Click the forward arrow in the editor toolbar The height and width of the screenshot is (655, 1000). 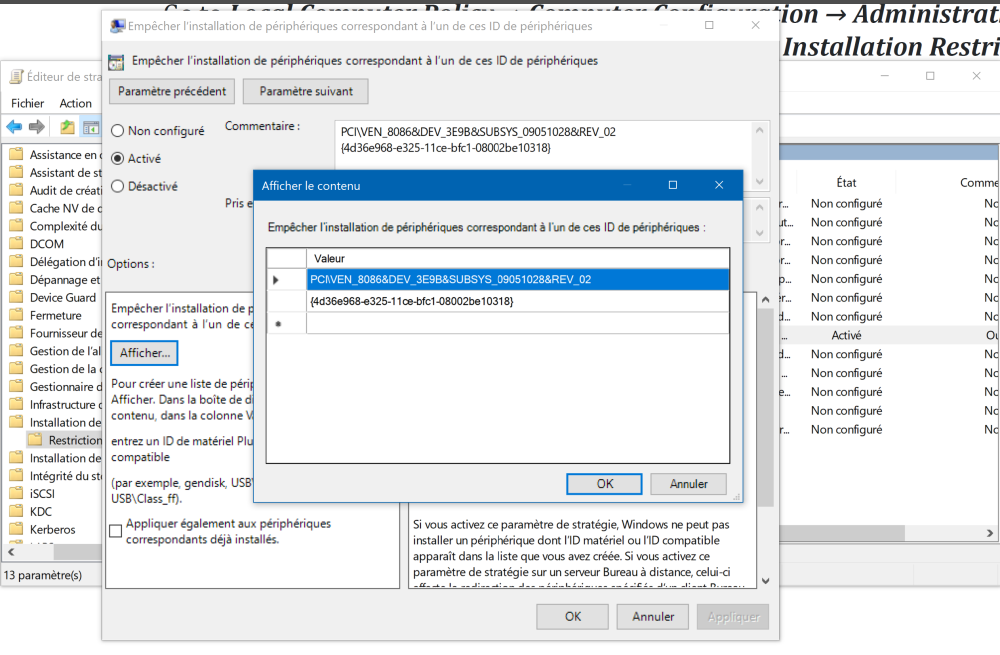pos(37,127)
